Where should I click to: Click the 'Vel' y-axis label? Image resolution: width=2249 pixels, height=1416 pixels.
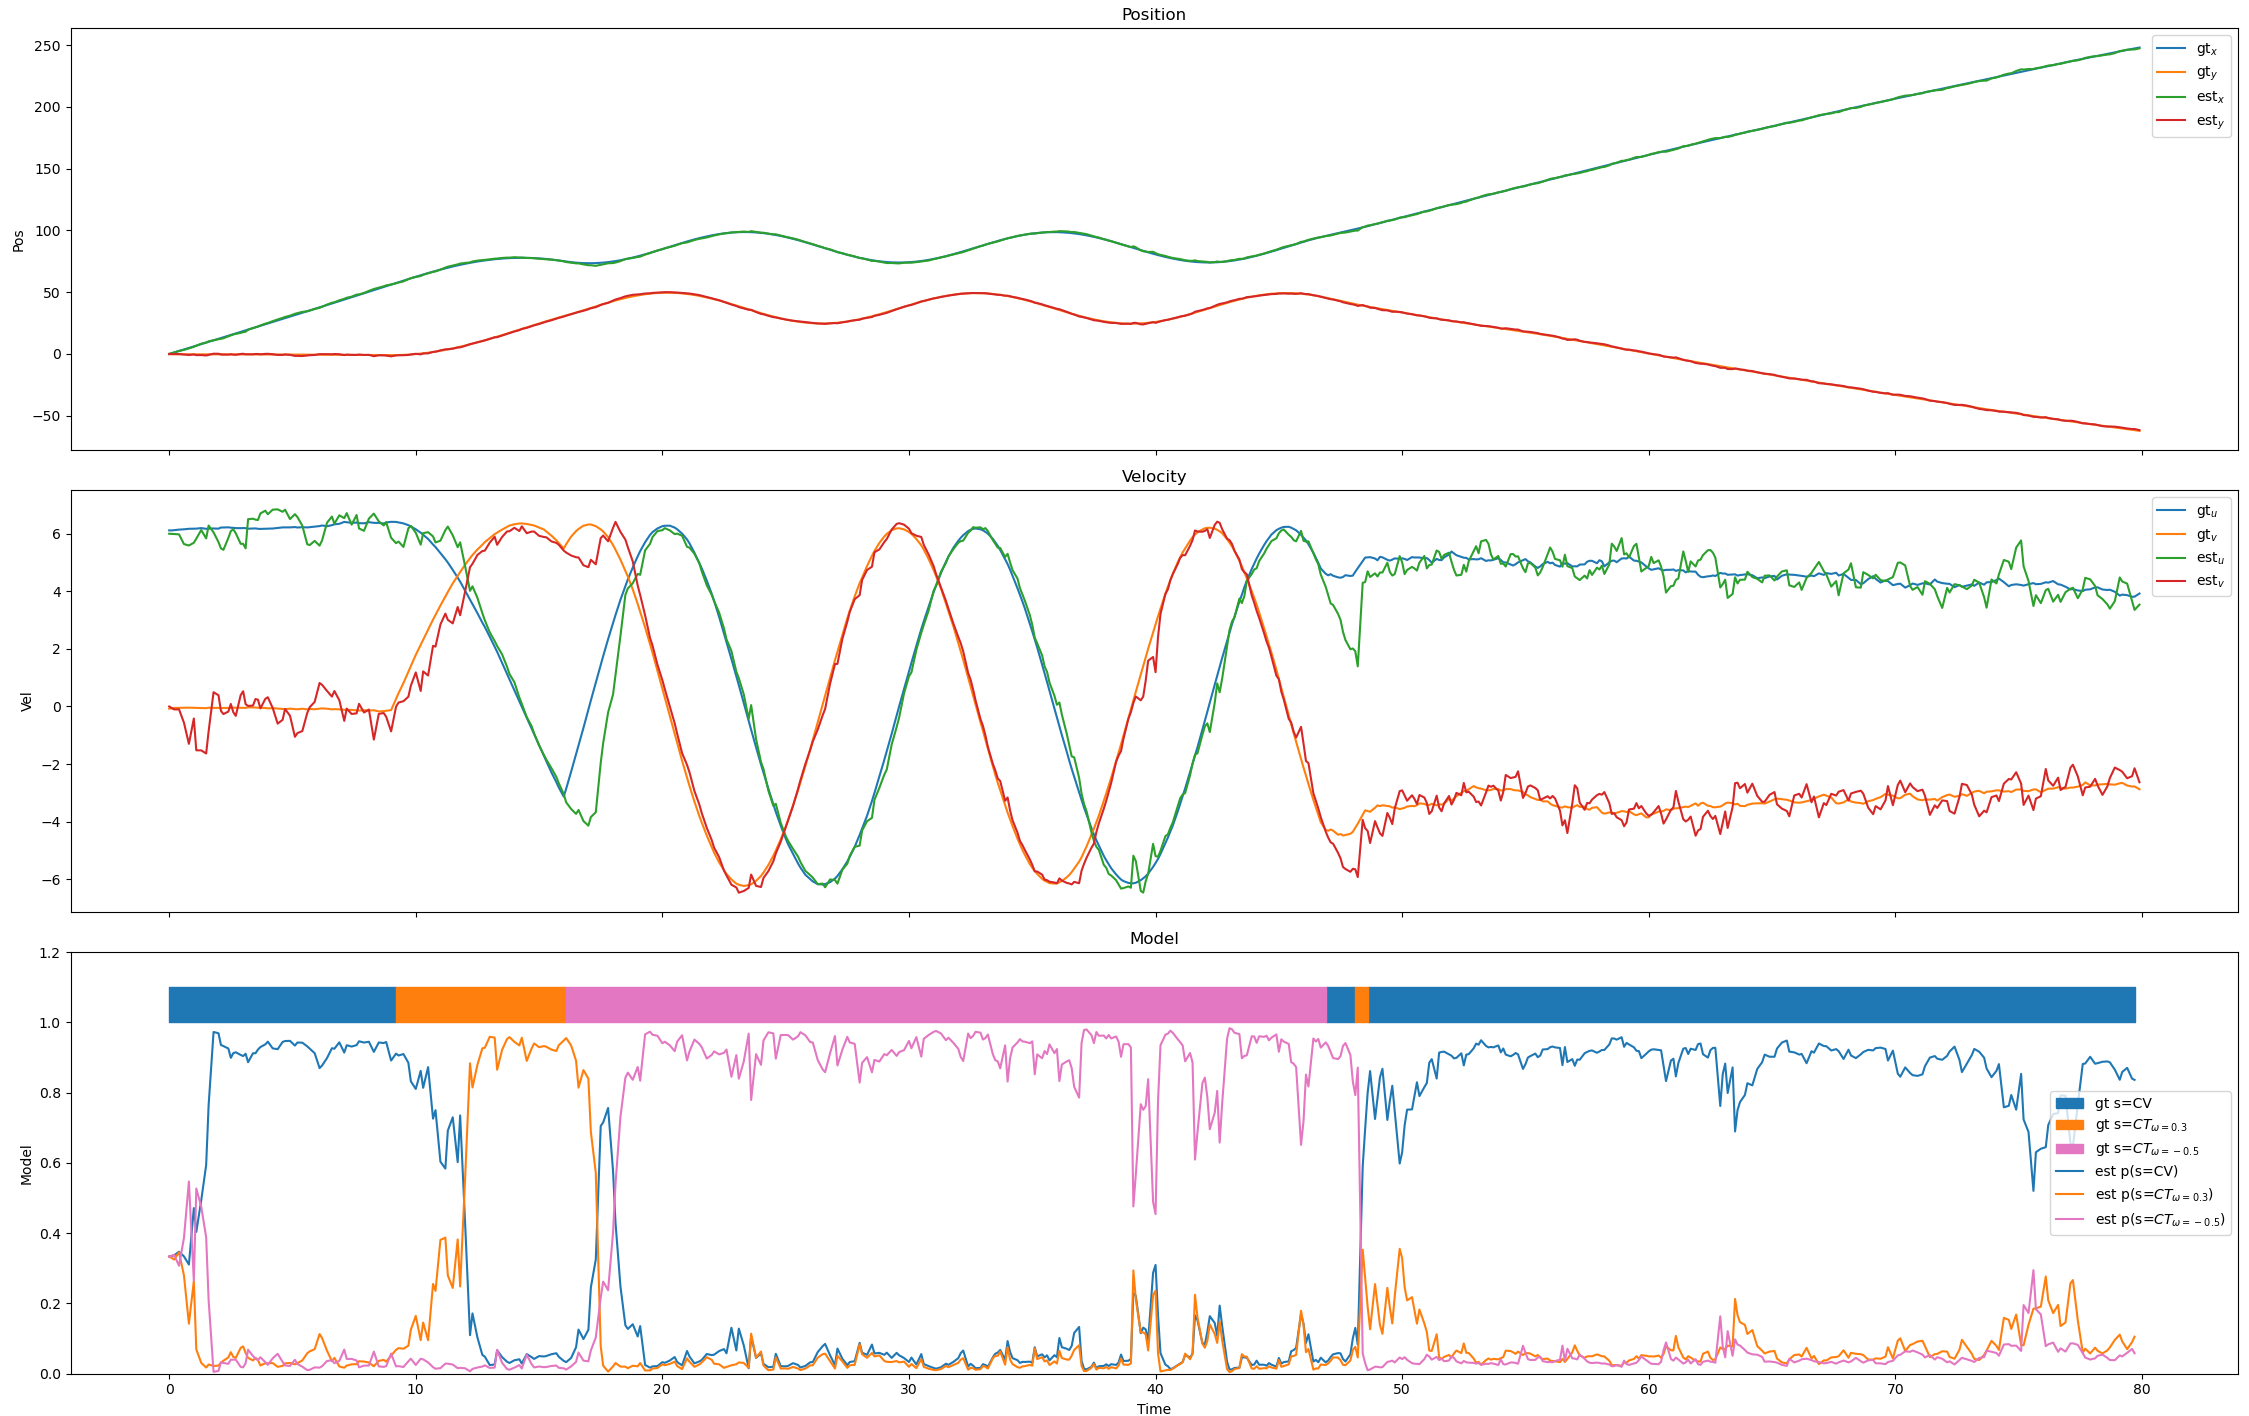click(26, 701)
